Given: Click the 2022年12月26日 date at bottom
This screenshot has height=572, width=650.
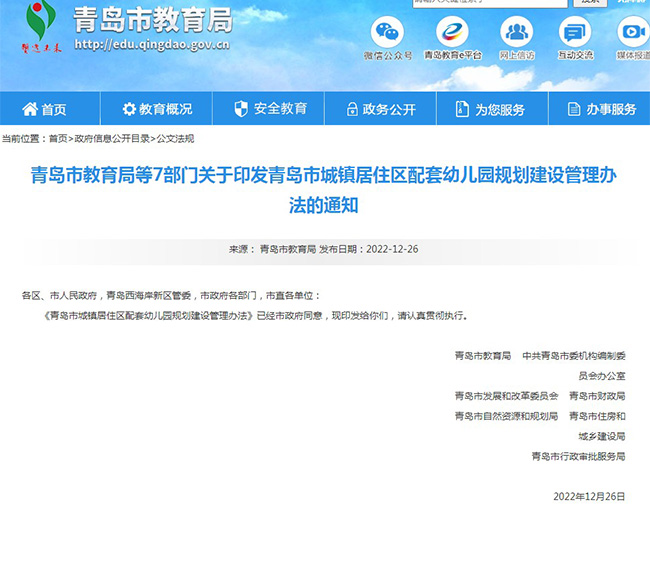Looking at the screenshot, I should [589, 497].
